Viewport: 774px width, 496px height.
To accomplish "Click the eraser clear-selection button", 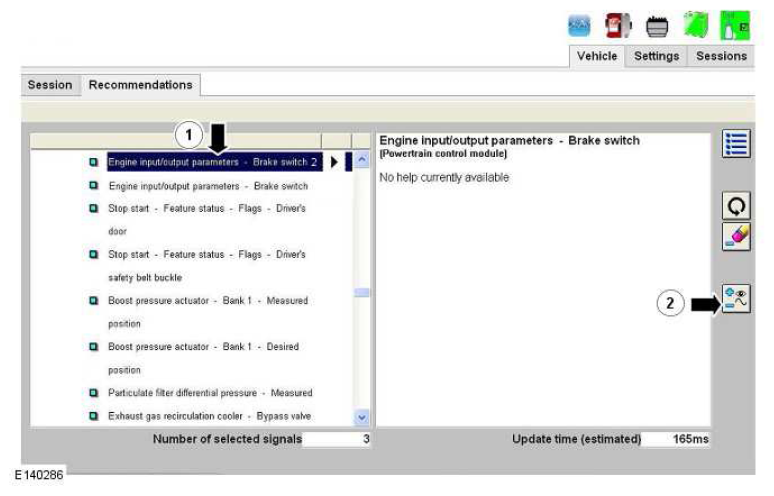I will 736,237.
